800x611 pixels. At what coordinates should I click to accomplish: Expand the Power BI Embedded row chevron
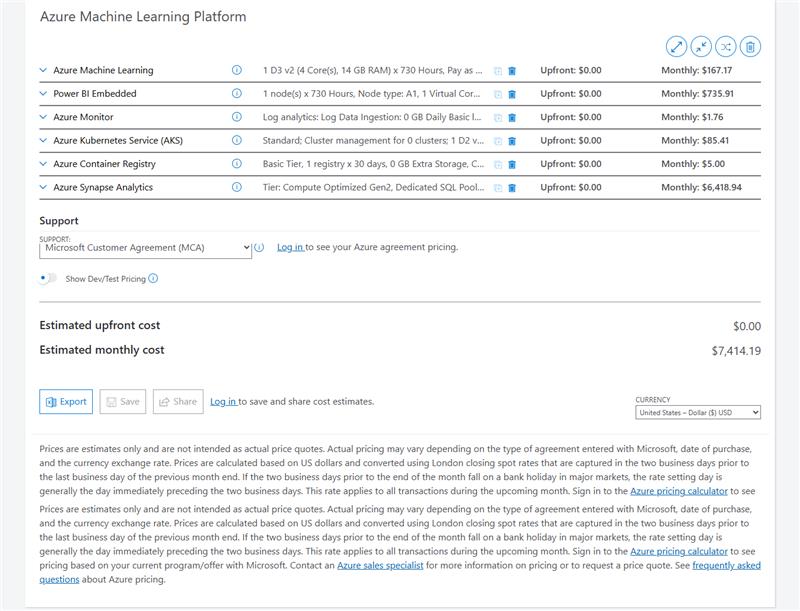43,93
